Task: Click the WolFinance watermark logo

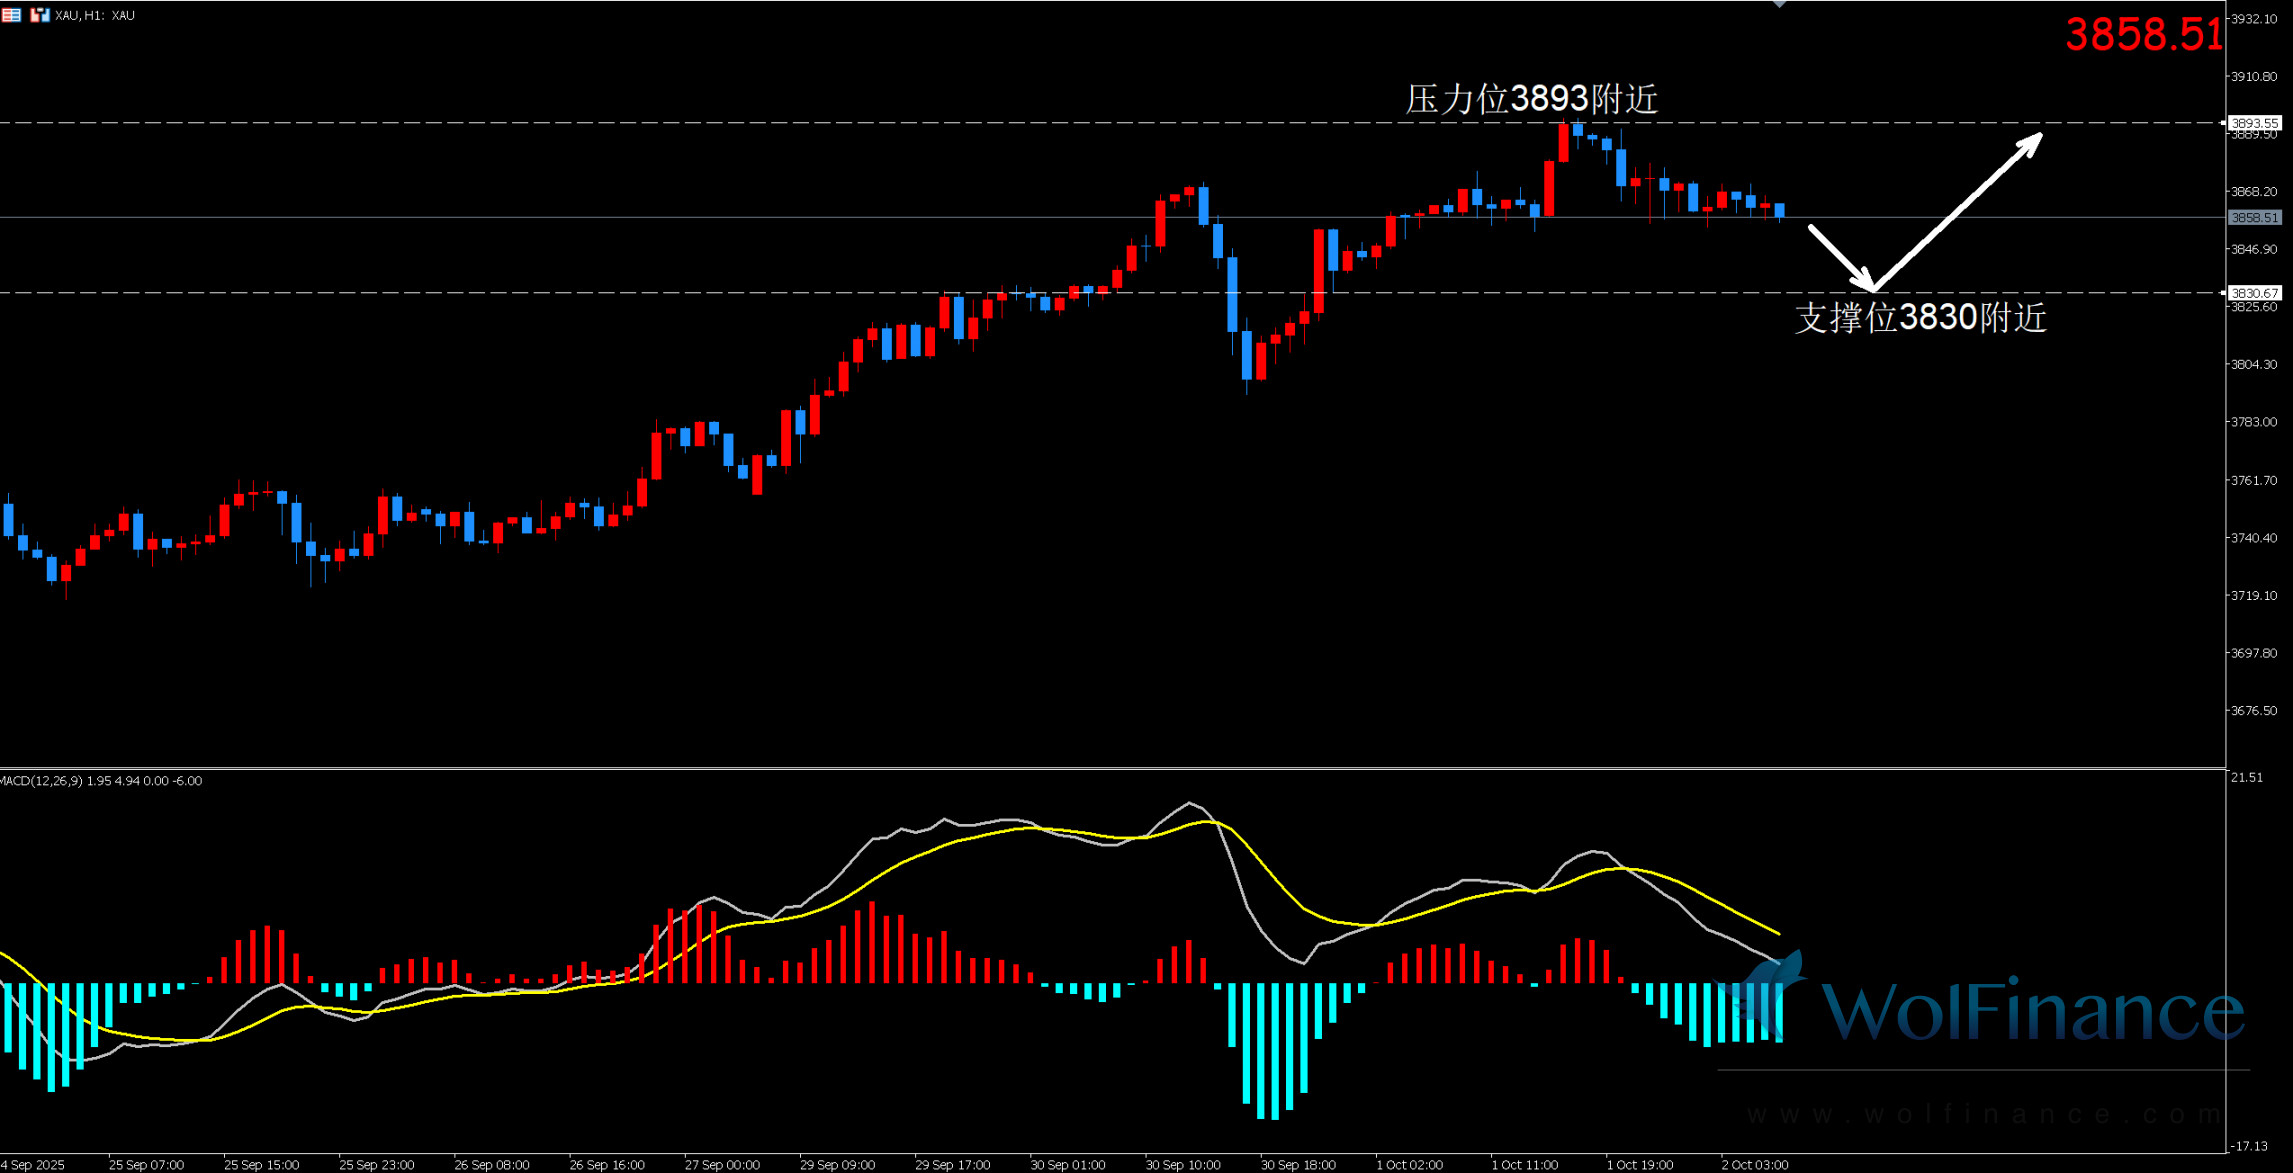Action: (2000, 1010)
